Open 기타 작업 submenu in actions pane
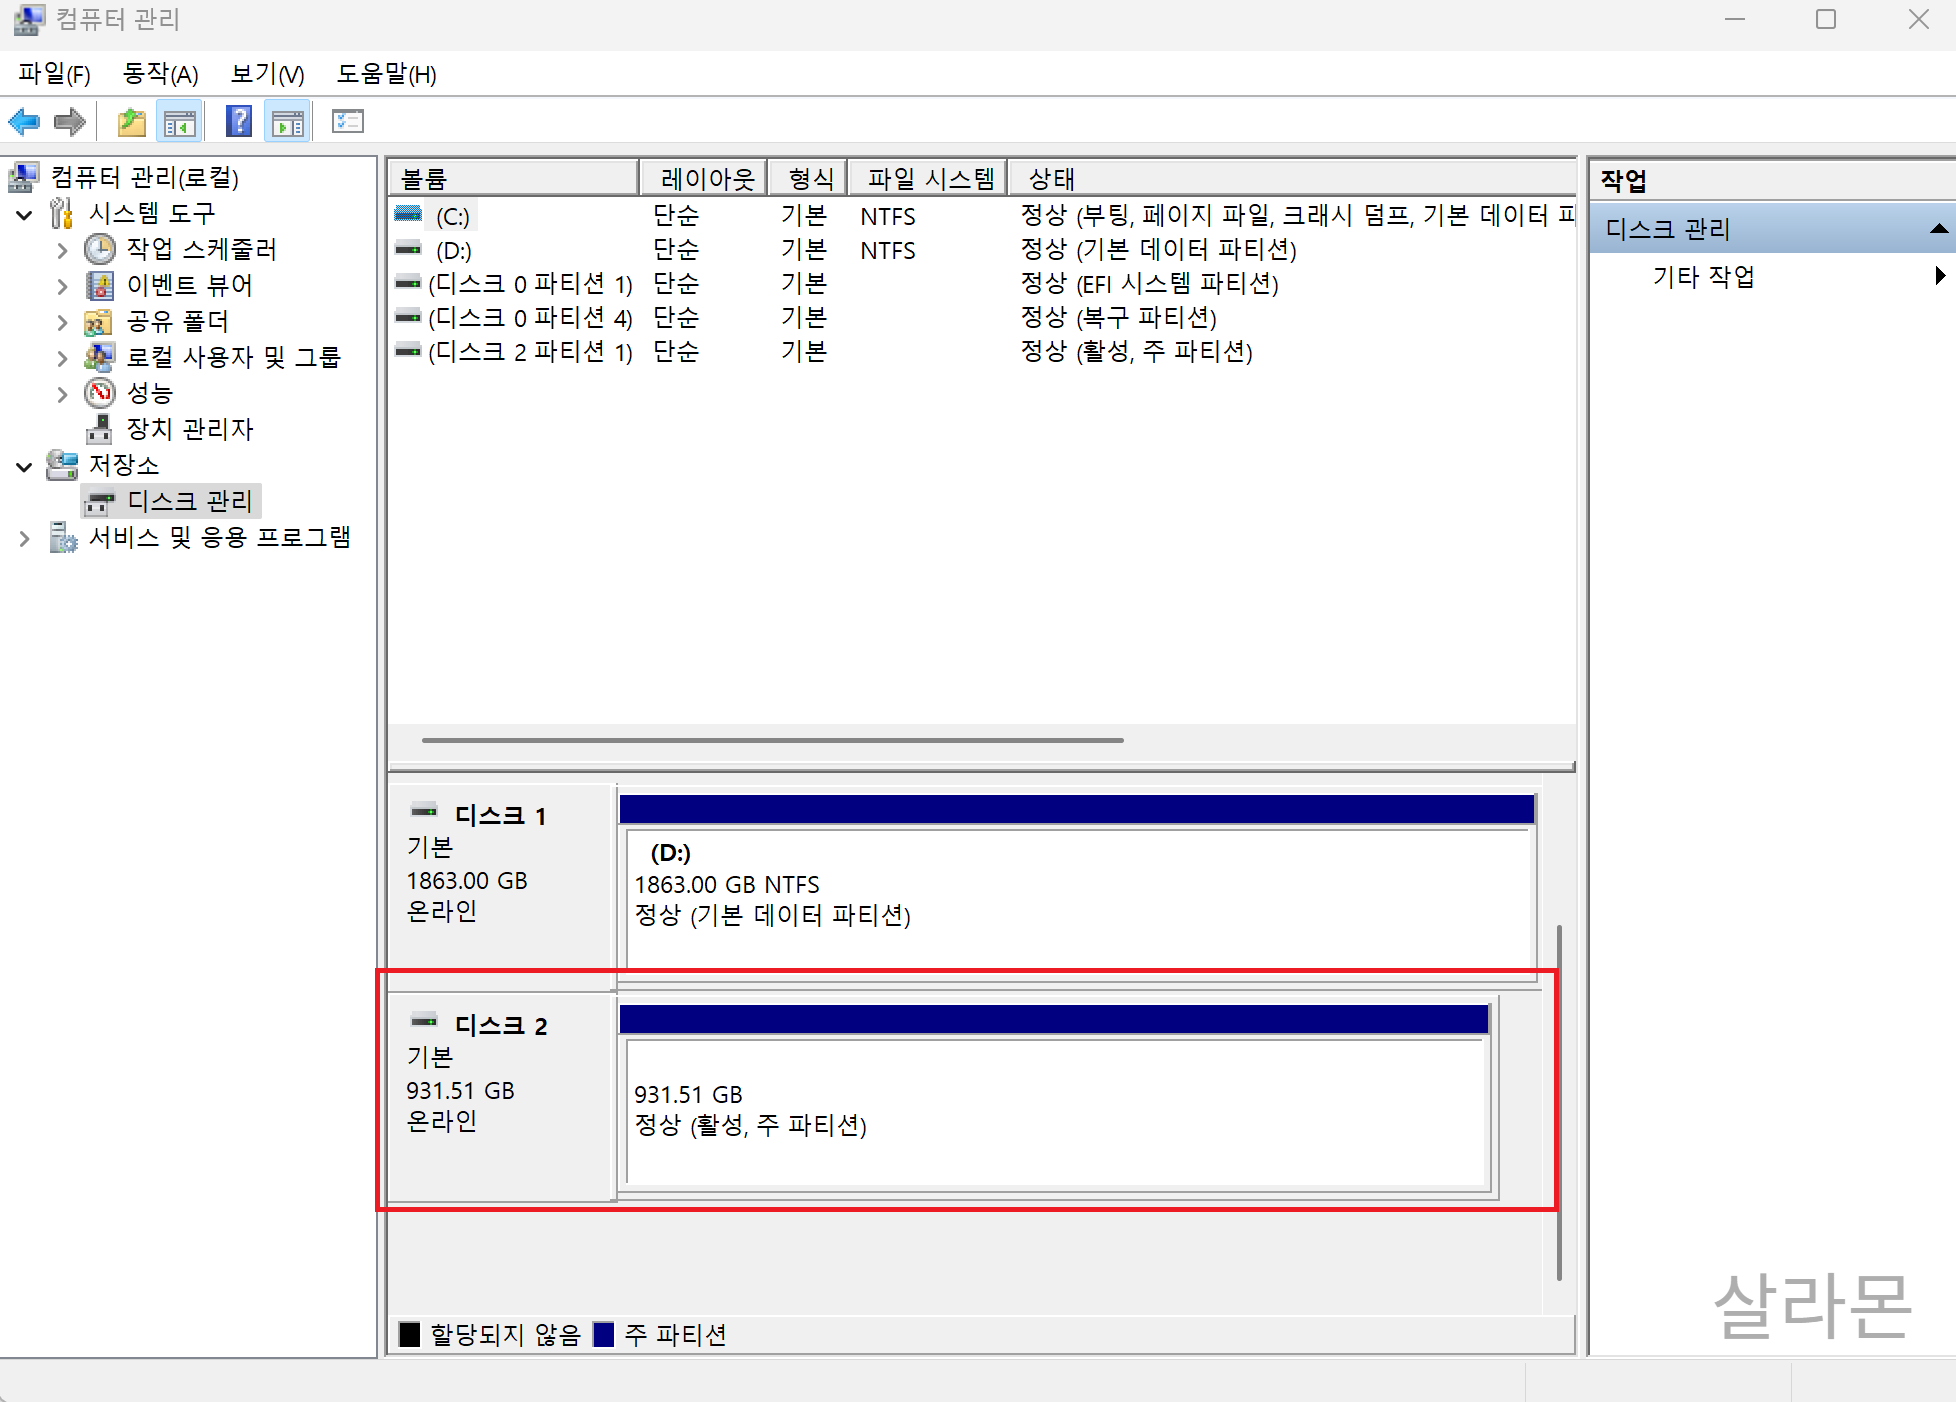 point(1703,277)
